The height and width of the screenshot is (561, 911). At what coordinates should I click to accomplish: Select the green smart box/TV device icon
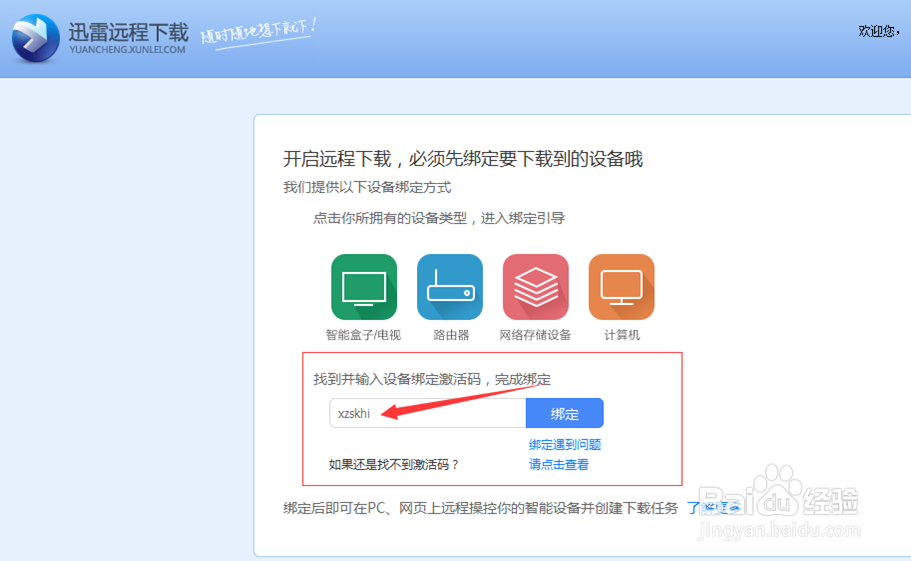tap(364, 287)
